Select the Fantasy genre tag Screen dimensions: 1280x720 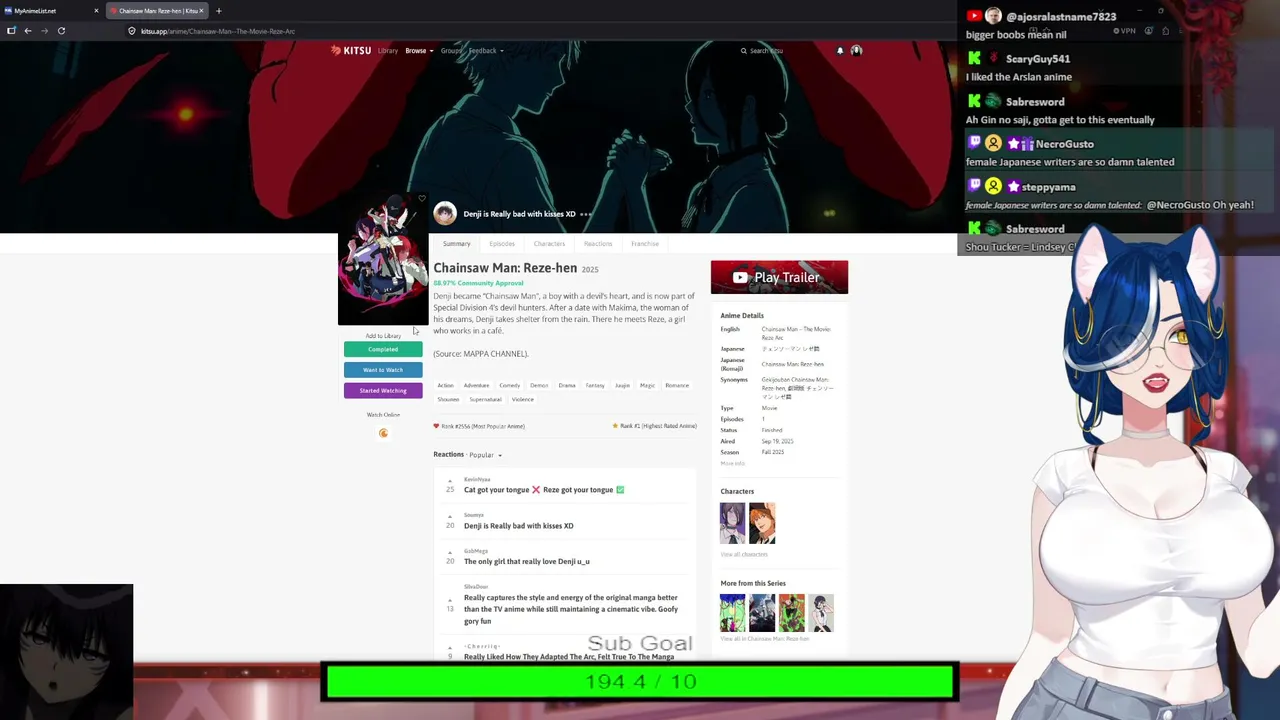(595, 385)
